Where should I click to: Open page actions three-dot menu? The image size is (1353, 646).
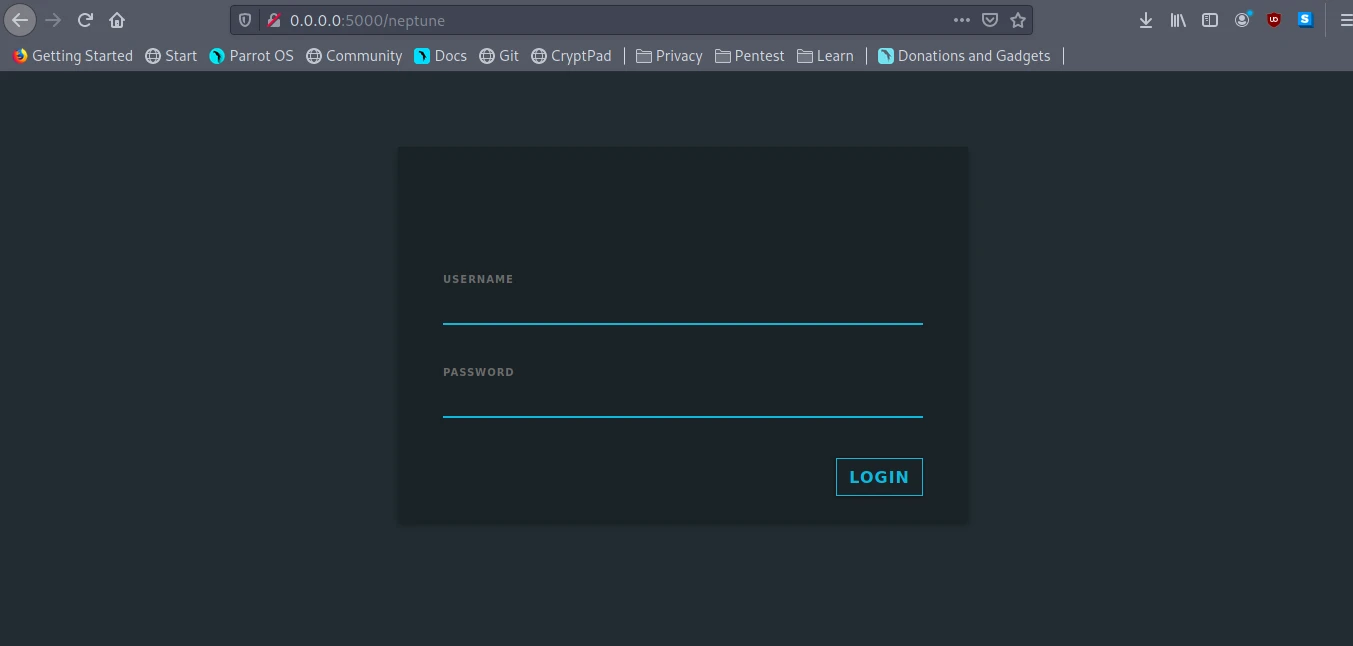point(961,20)
